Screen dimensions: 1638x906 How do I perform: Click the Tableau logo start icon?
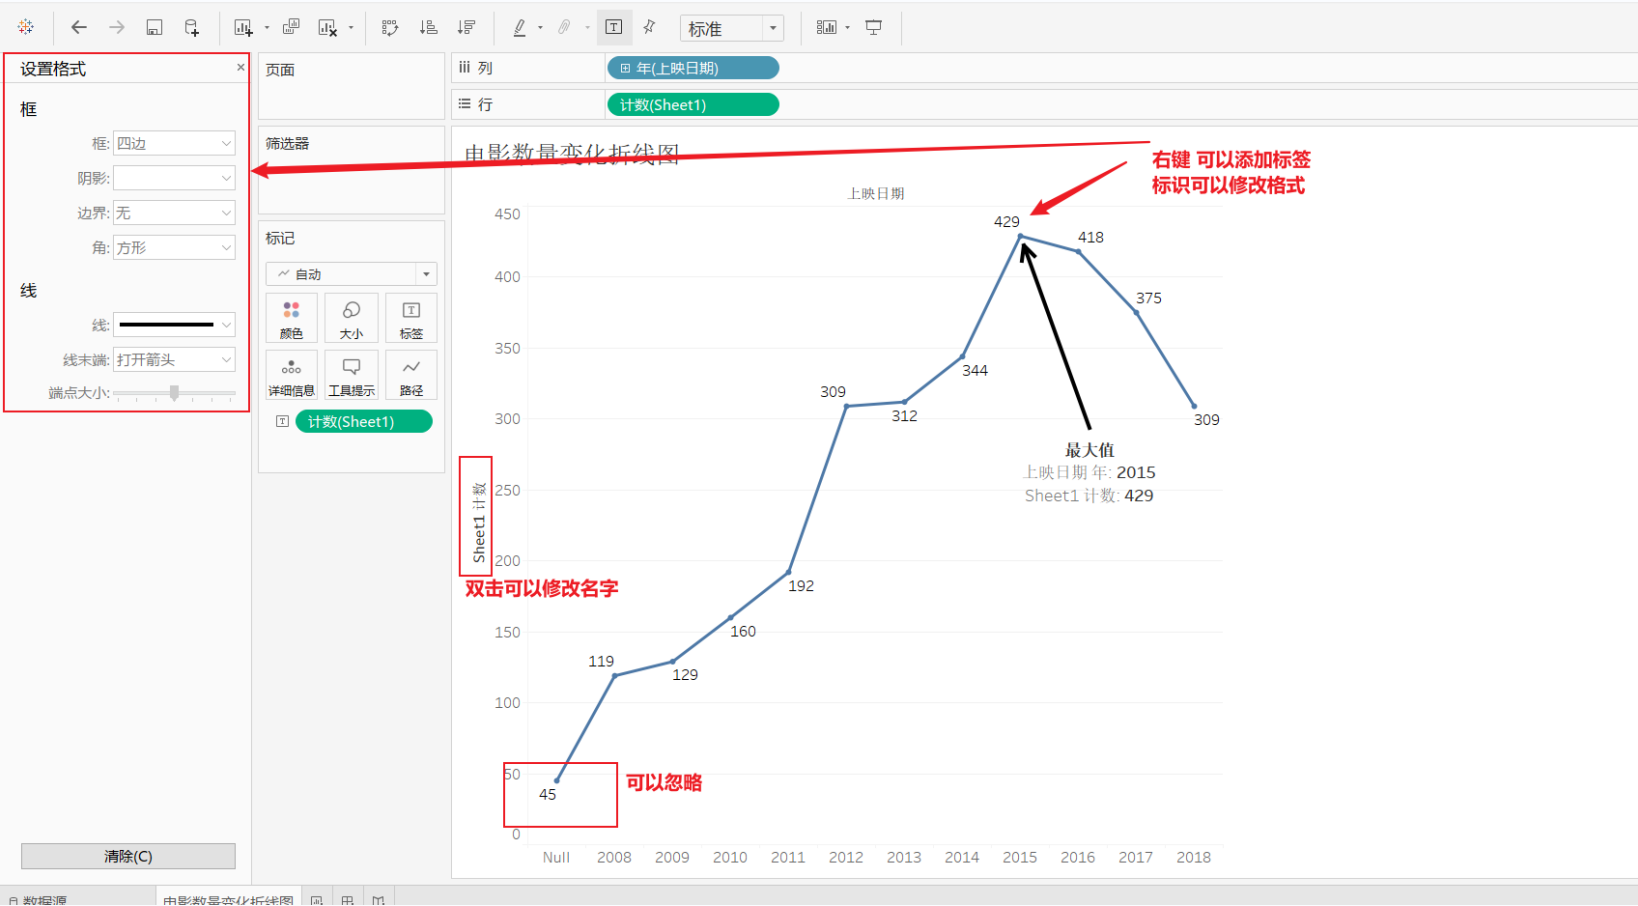coord(26,27)
